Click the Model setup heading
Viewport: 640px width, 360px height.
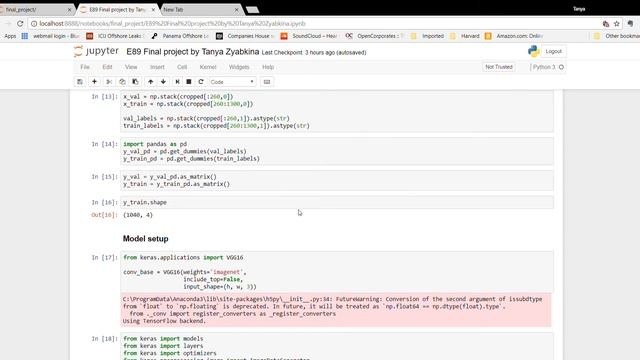point(145,239)
